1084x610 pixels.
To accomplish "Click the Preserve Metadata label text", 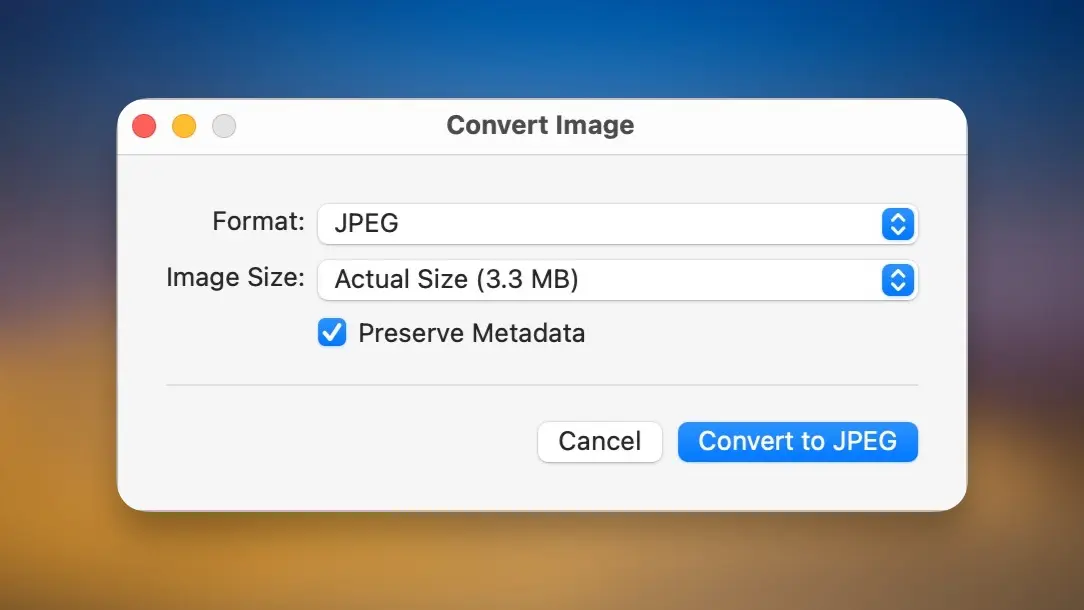I will 471,333.
